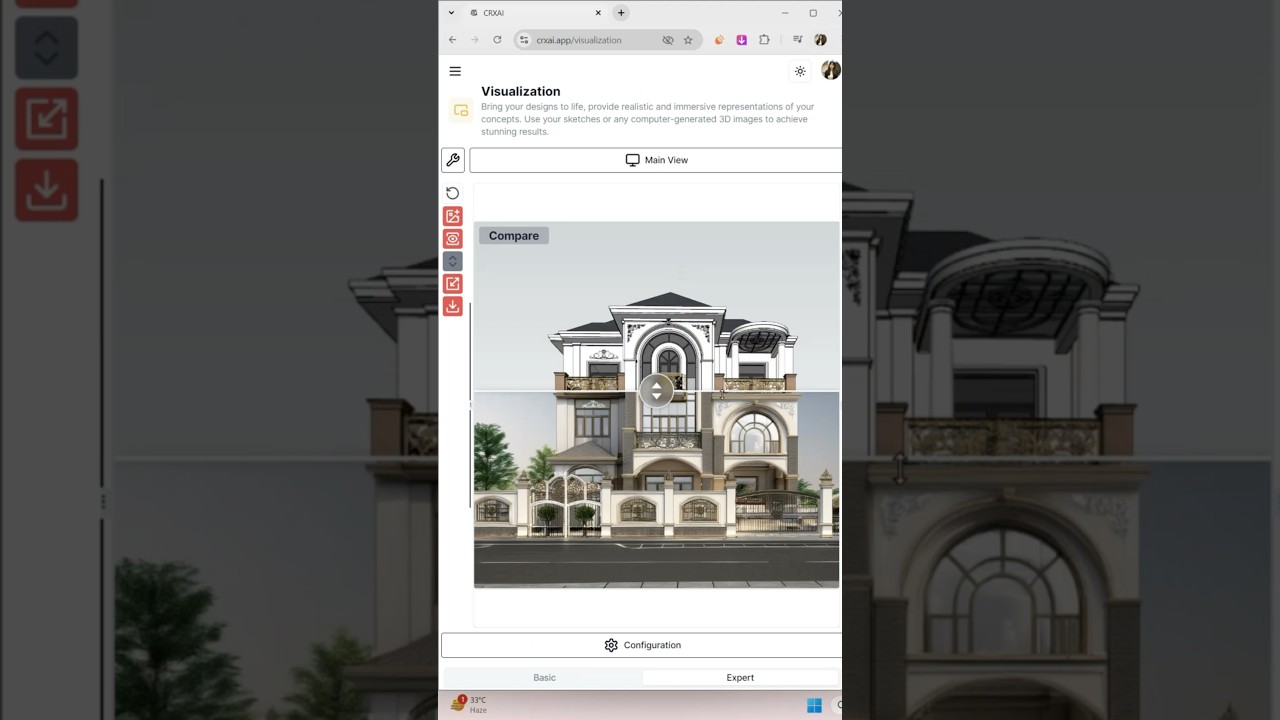Click the purple download extension icon
The width and height of the screenshot is (1280, 720).
coord(741,40)
